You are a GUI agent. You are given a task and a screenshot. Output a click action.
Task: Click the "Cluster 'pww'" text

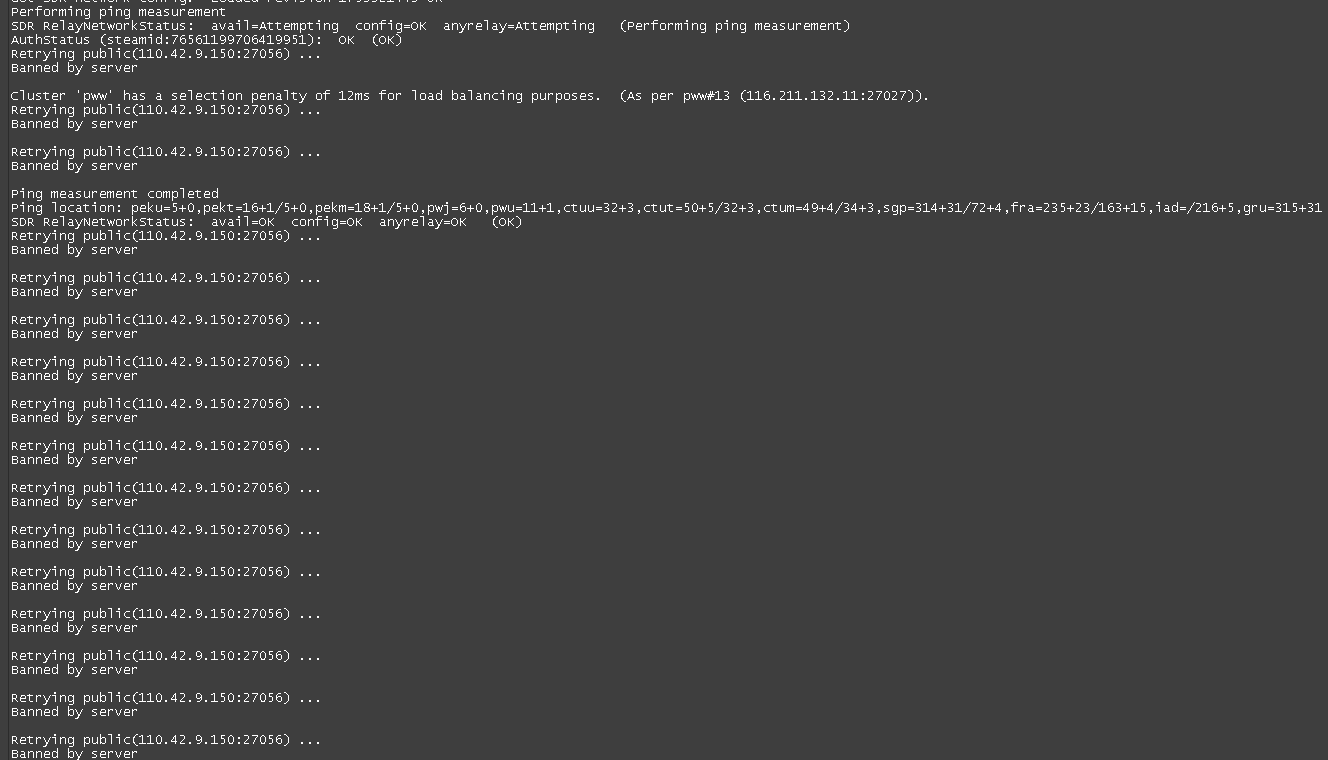click(62, 96)
